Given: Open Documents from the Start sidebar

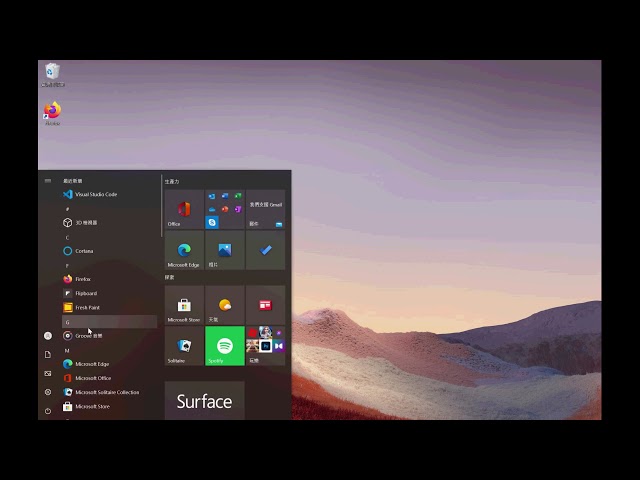Looking at the screenshot, I should pos(48,354).
